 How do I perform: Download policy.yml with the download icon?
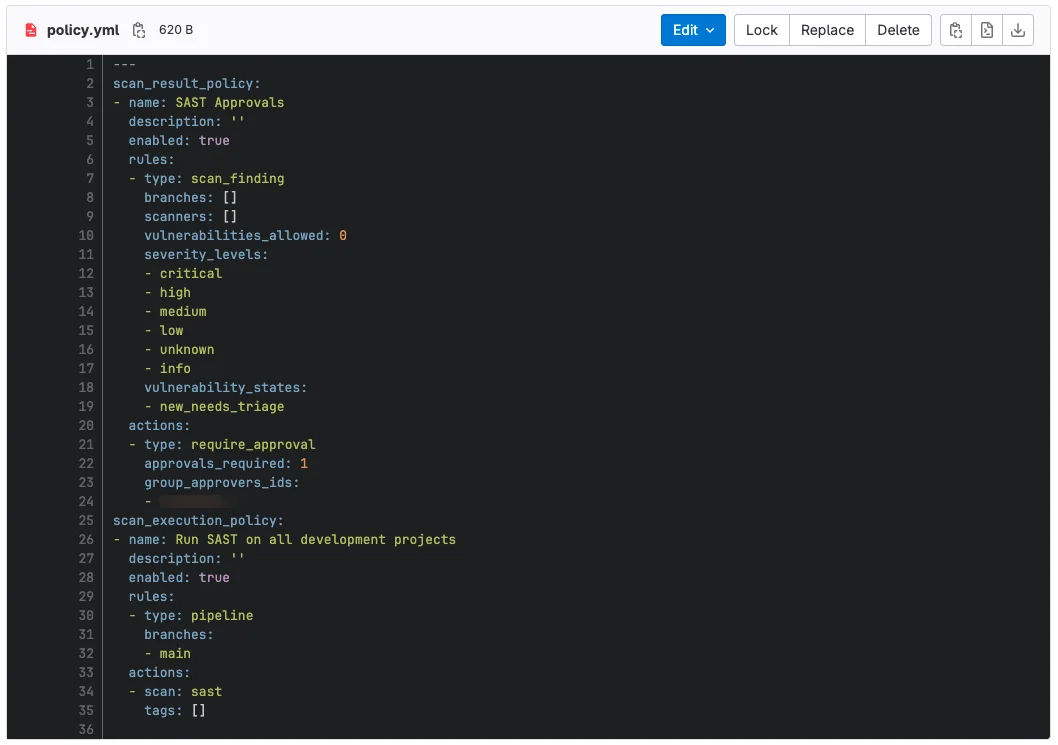click(x=1018, y=30)
